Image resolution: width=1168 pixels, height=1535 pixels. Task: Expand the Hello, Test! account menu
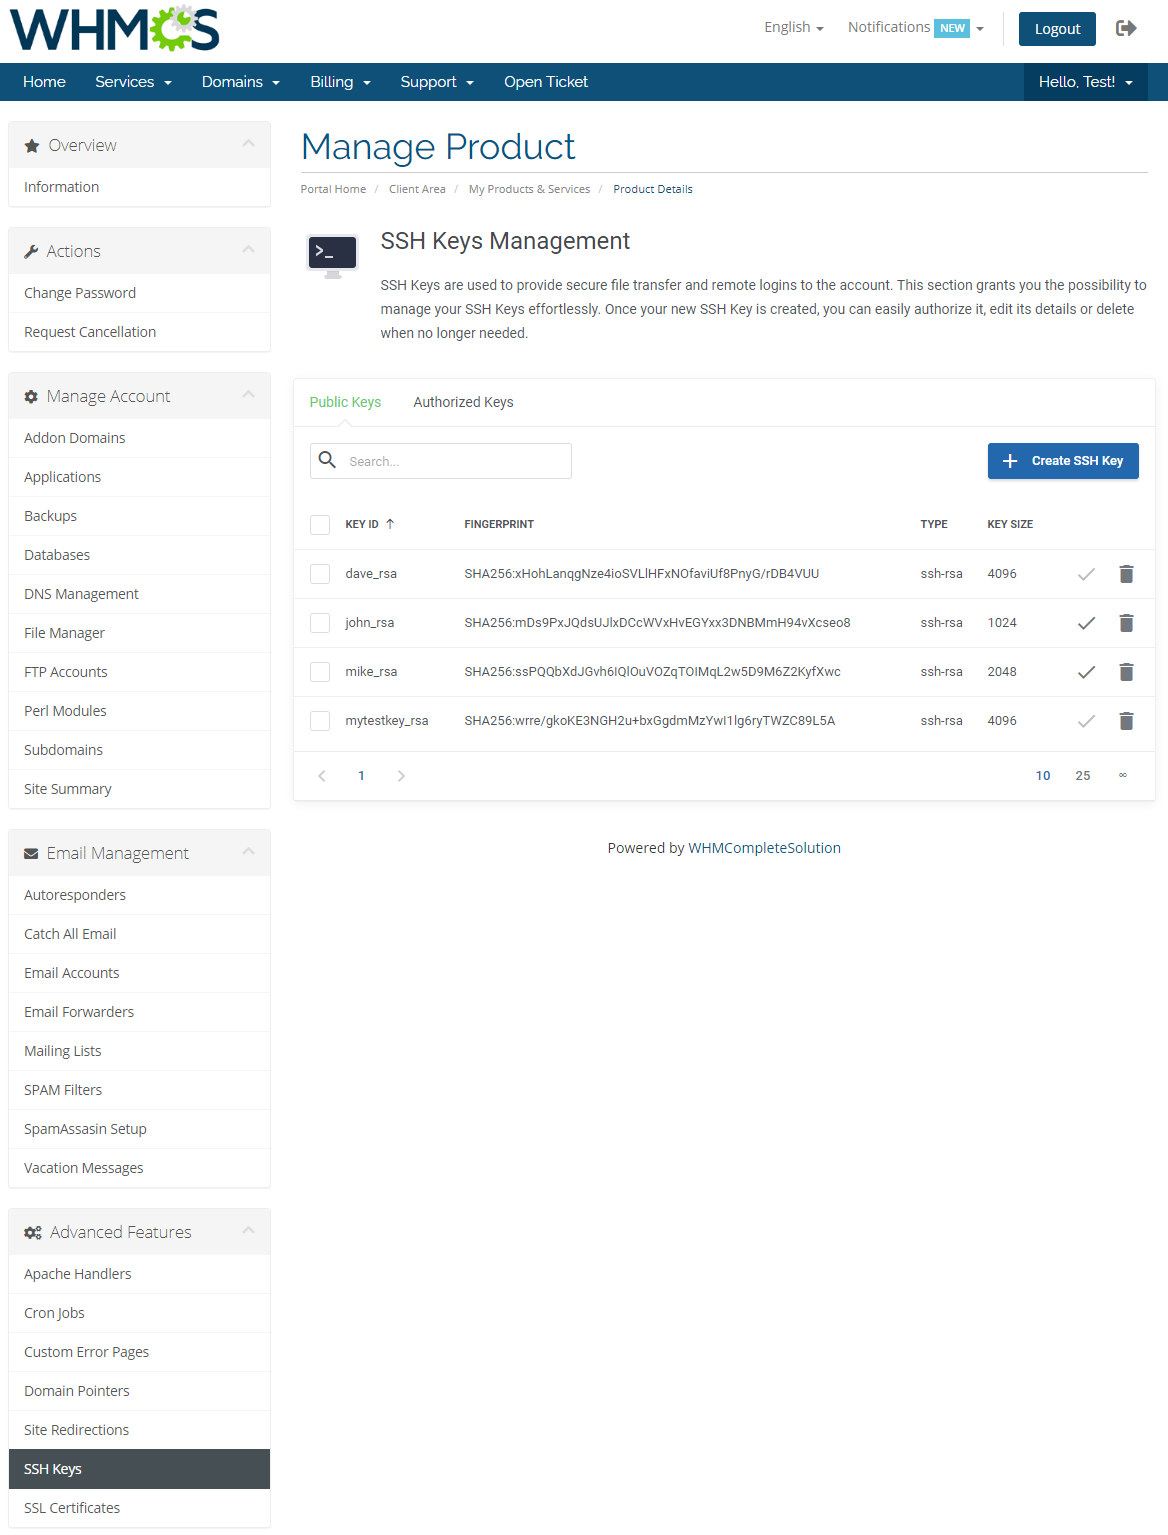coord(1085,81)
